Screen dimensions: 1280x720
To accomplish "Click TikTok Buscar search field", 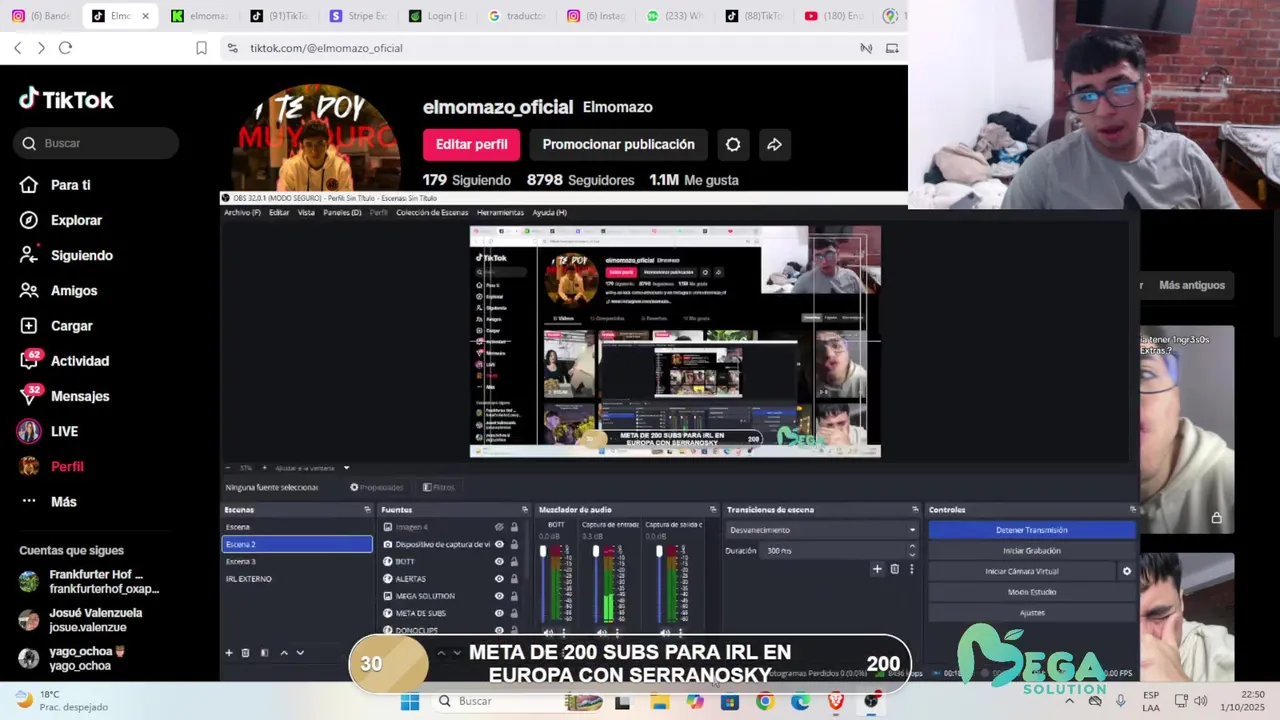I will pos(96,143).
